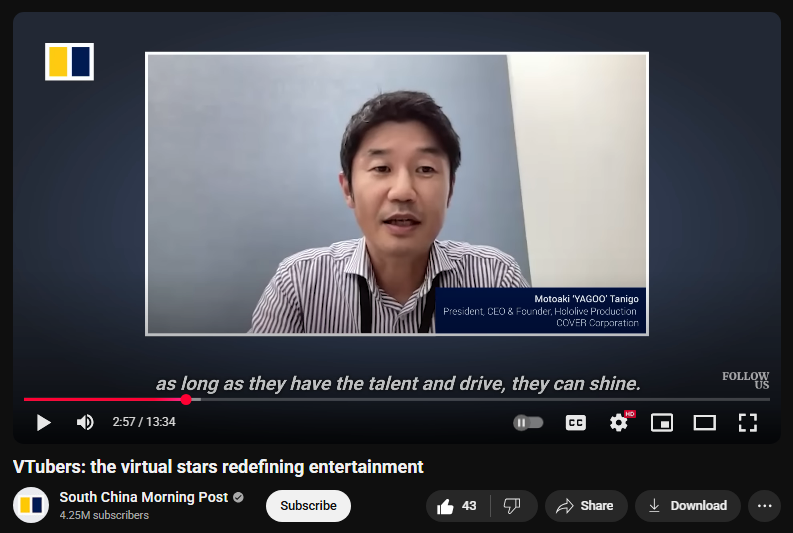Click the red progress bar scrubber handle

186,400
